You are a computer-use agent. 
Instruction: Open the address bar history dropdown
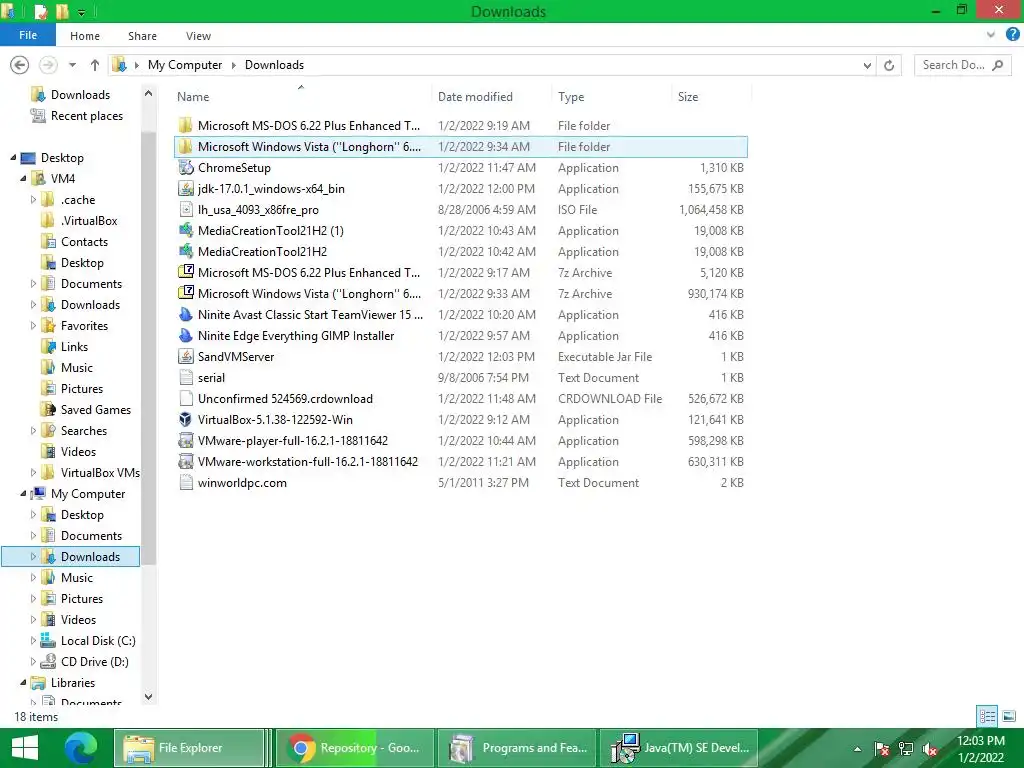(x=867, y=65)
